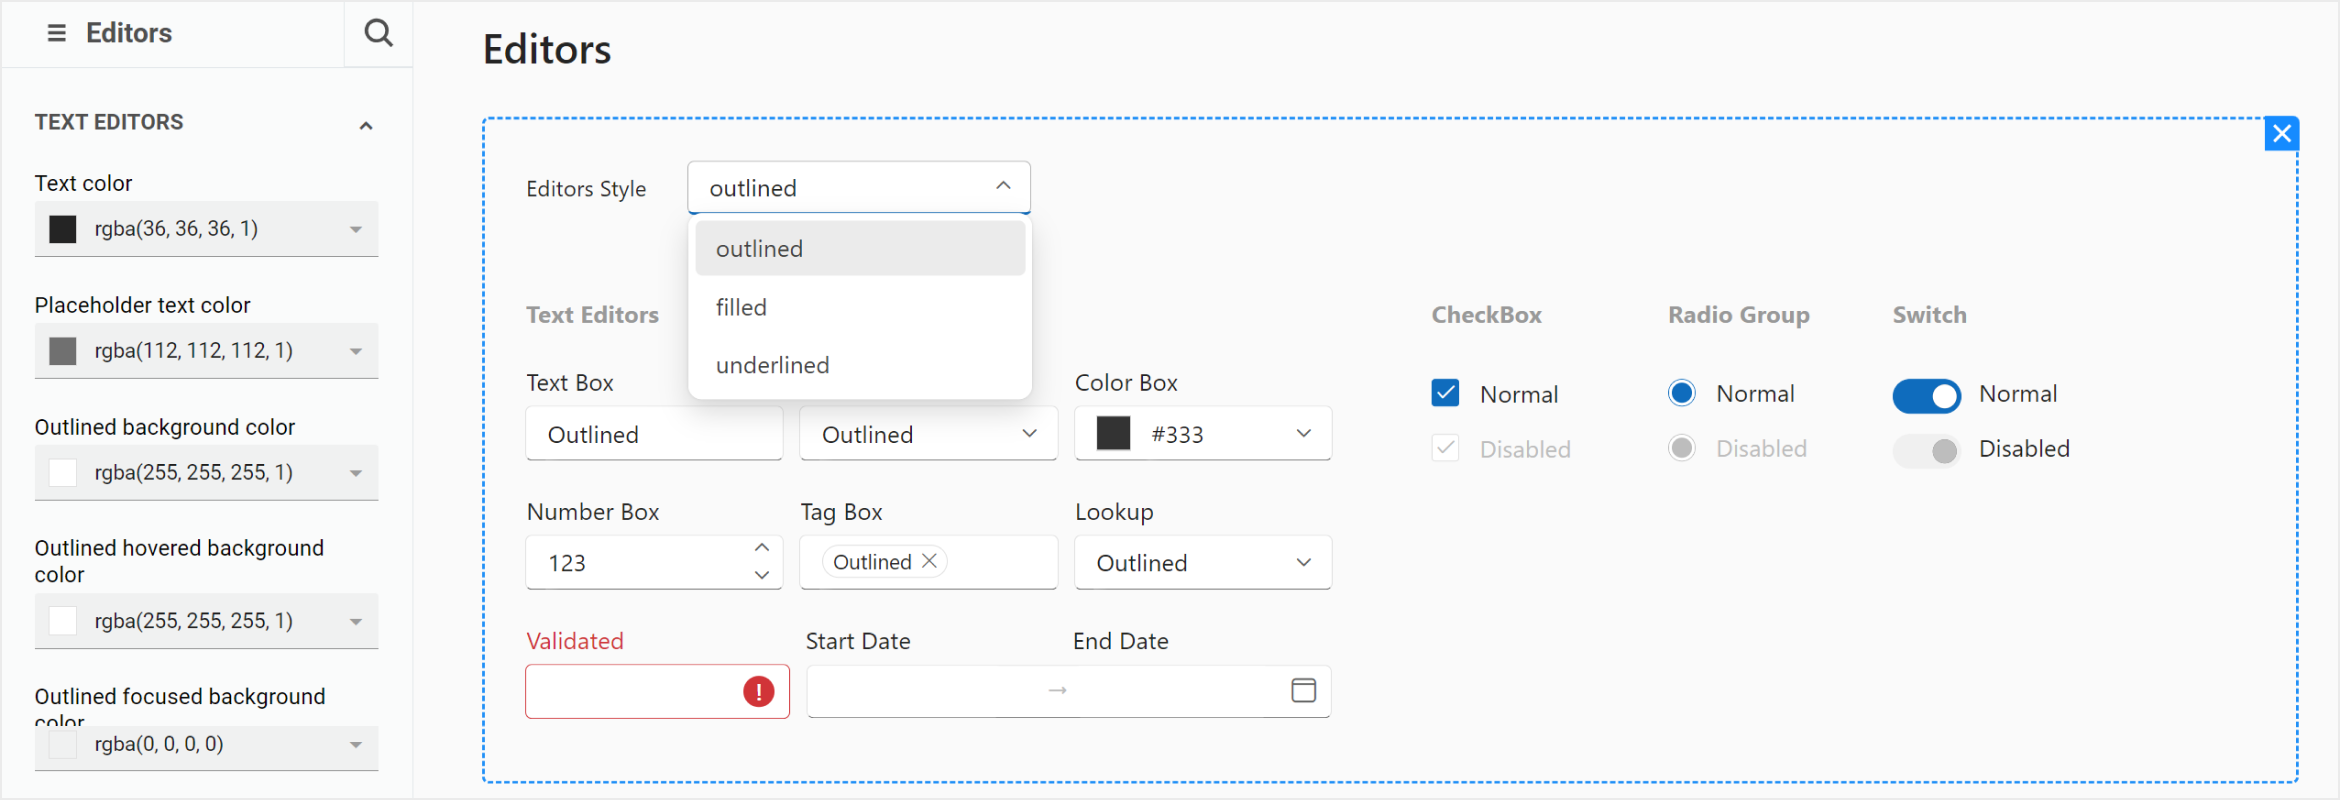Click the rgba(112, 112, 112, 1) value
The height and width of the screenshot is (800, 2340).
(194, 351)
